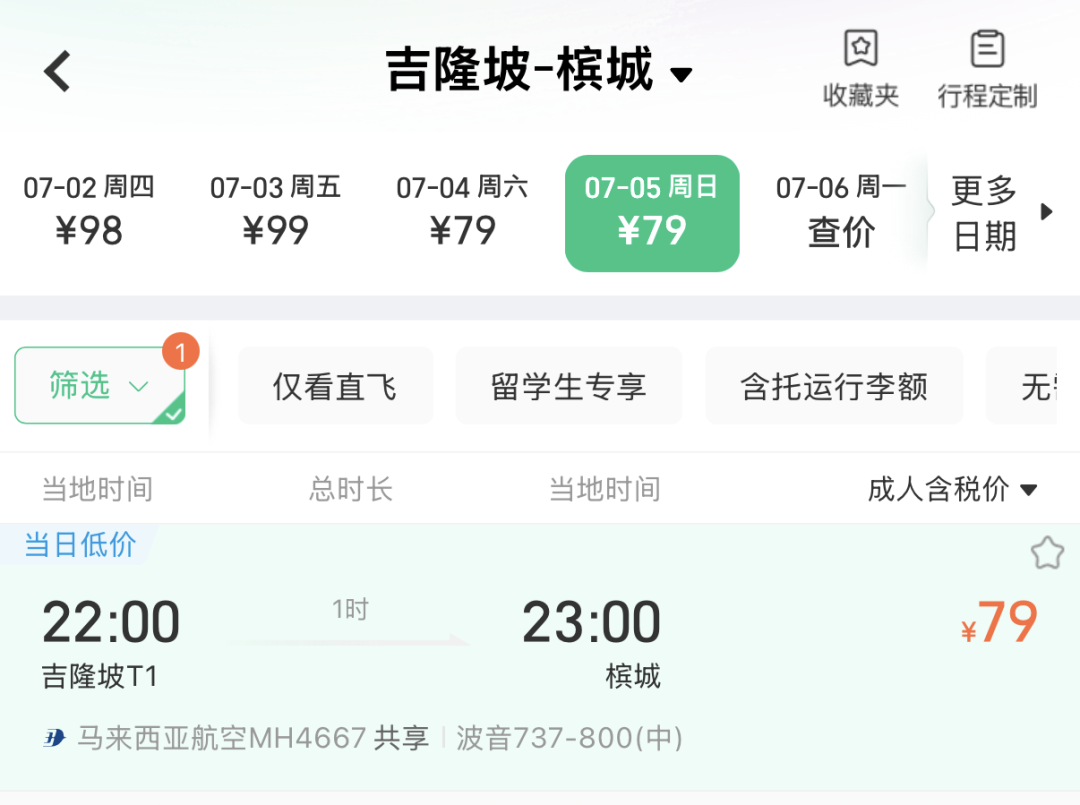Switch to 07-04 周六 date tab

click(x=462, y=212)
